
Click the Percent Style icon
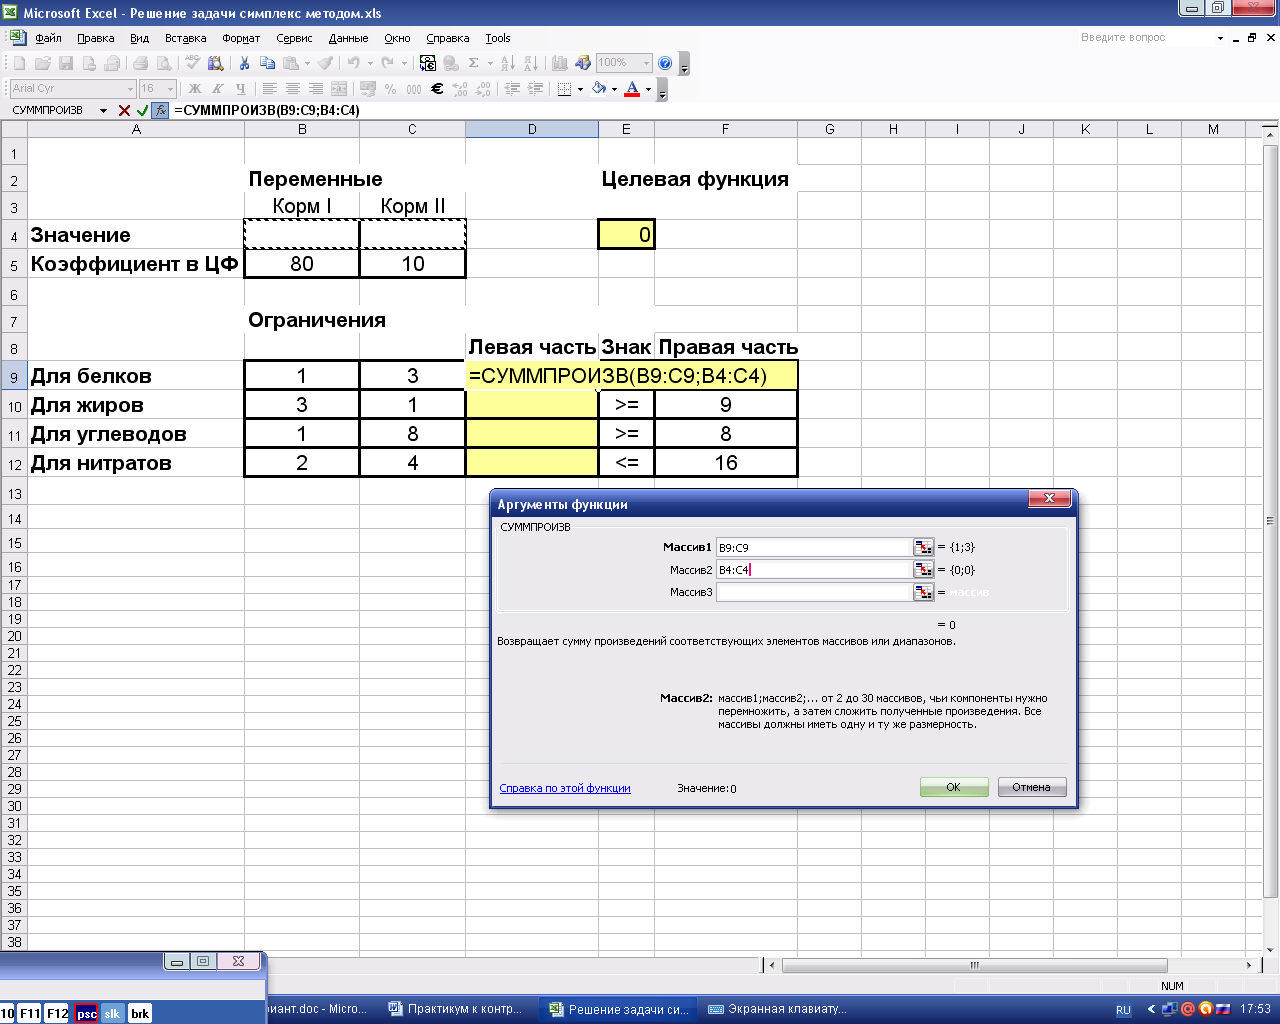391,89
